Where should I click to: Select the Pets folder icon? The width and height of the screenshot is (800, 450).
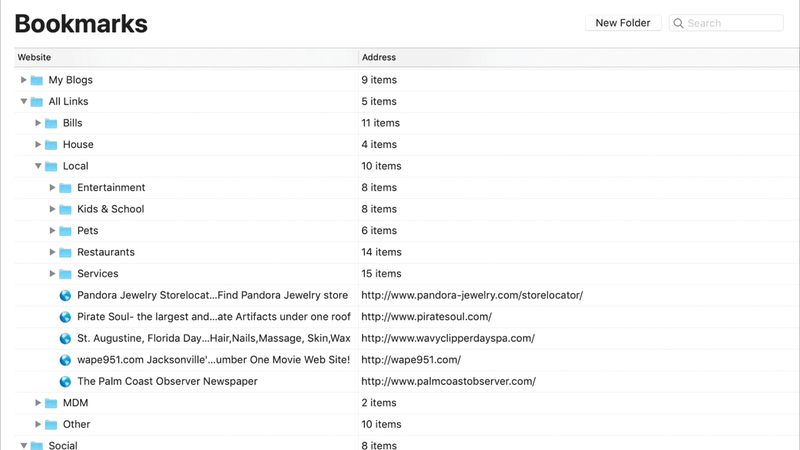[65, 231]
